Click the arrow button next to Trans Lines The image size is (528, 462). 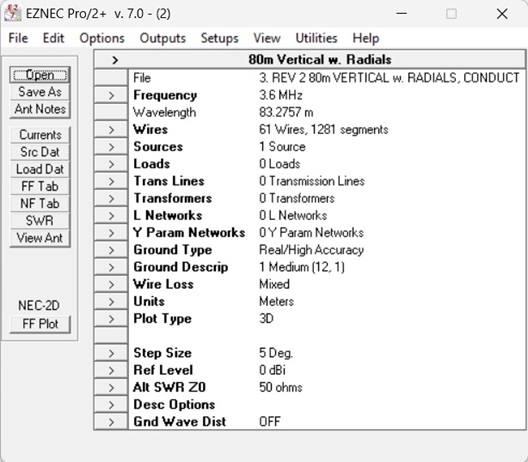(111, 182)
